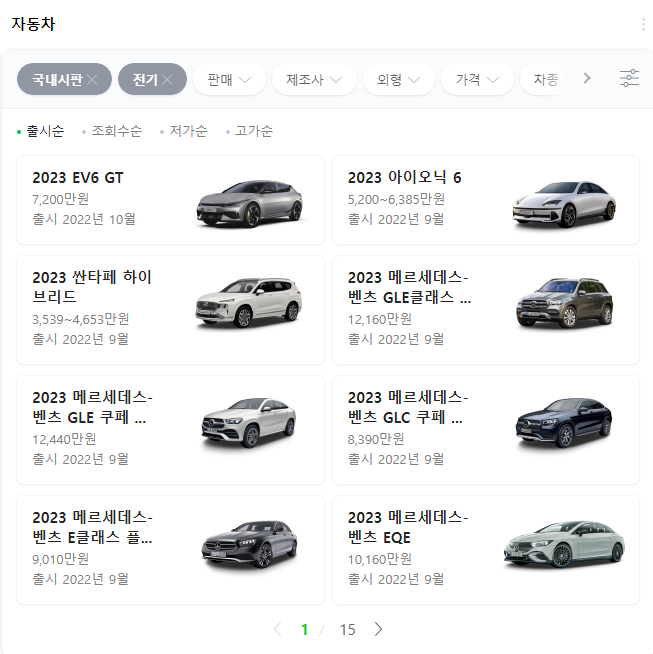Click the silver EQE sedan image
The image size is (653, 654).
click(x=564, y=544)
